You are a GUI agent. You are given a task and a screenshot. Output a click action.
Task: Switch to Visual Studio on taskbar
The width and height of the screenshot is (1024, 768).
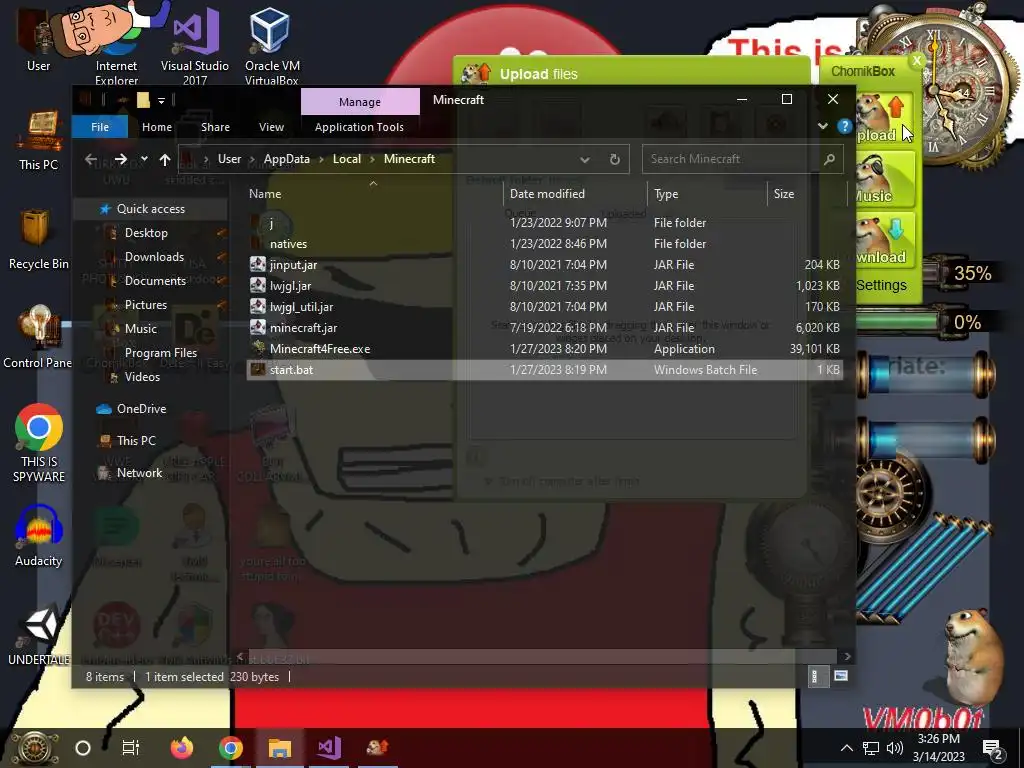328,748
